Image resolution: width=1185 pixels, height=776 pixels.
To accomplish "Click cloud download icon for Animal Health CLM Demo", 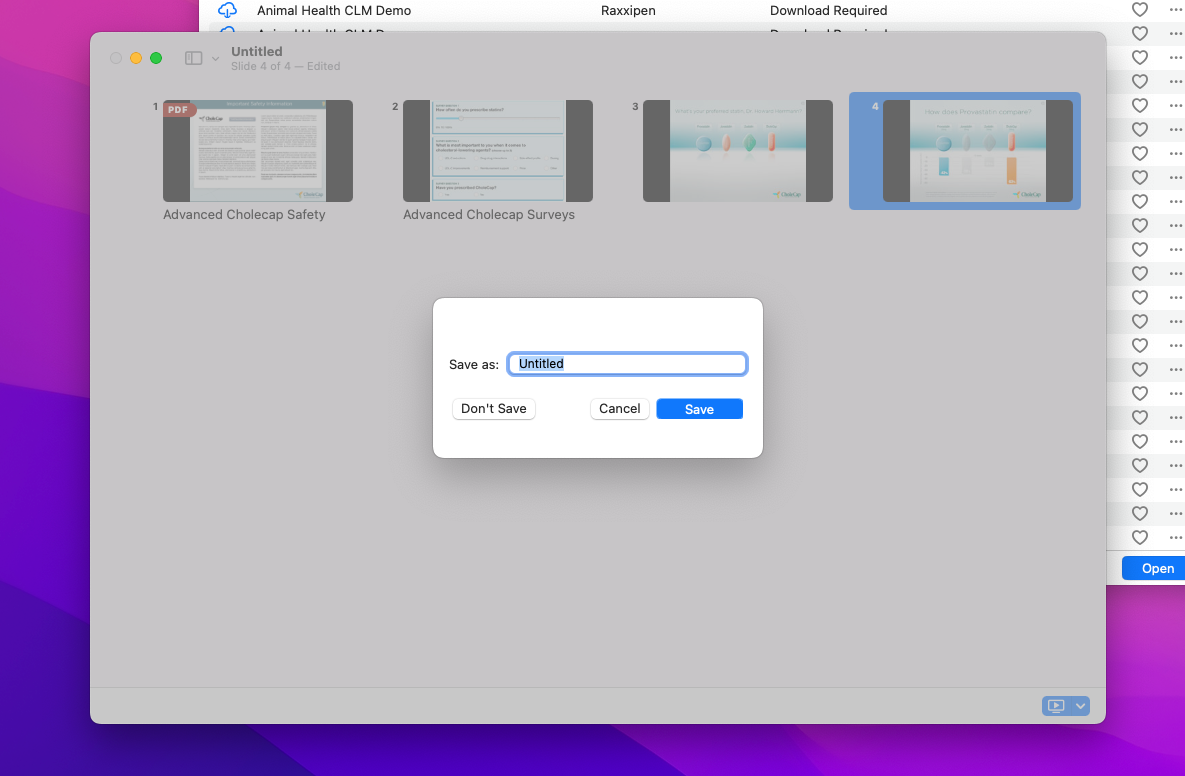I will (x=228, y=10).
